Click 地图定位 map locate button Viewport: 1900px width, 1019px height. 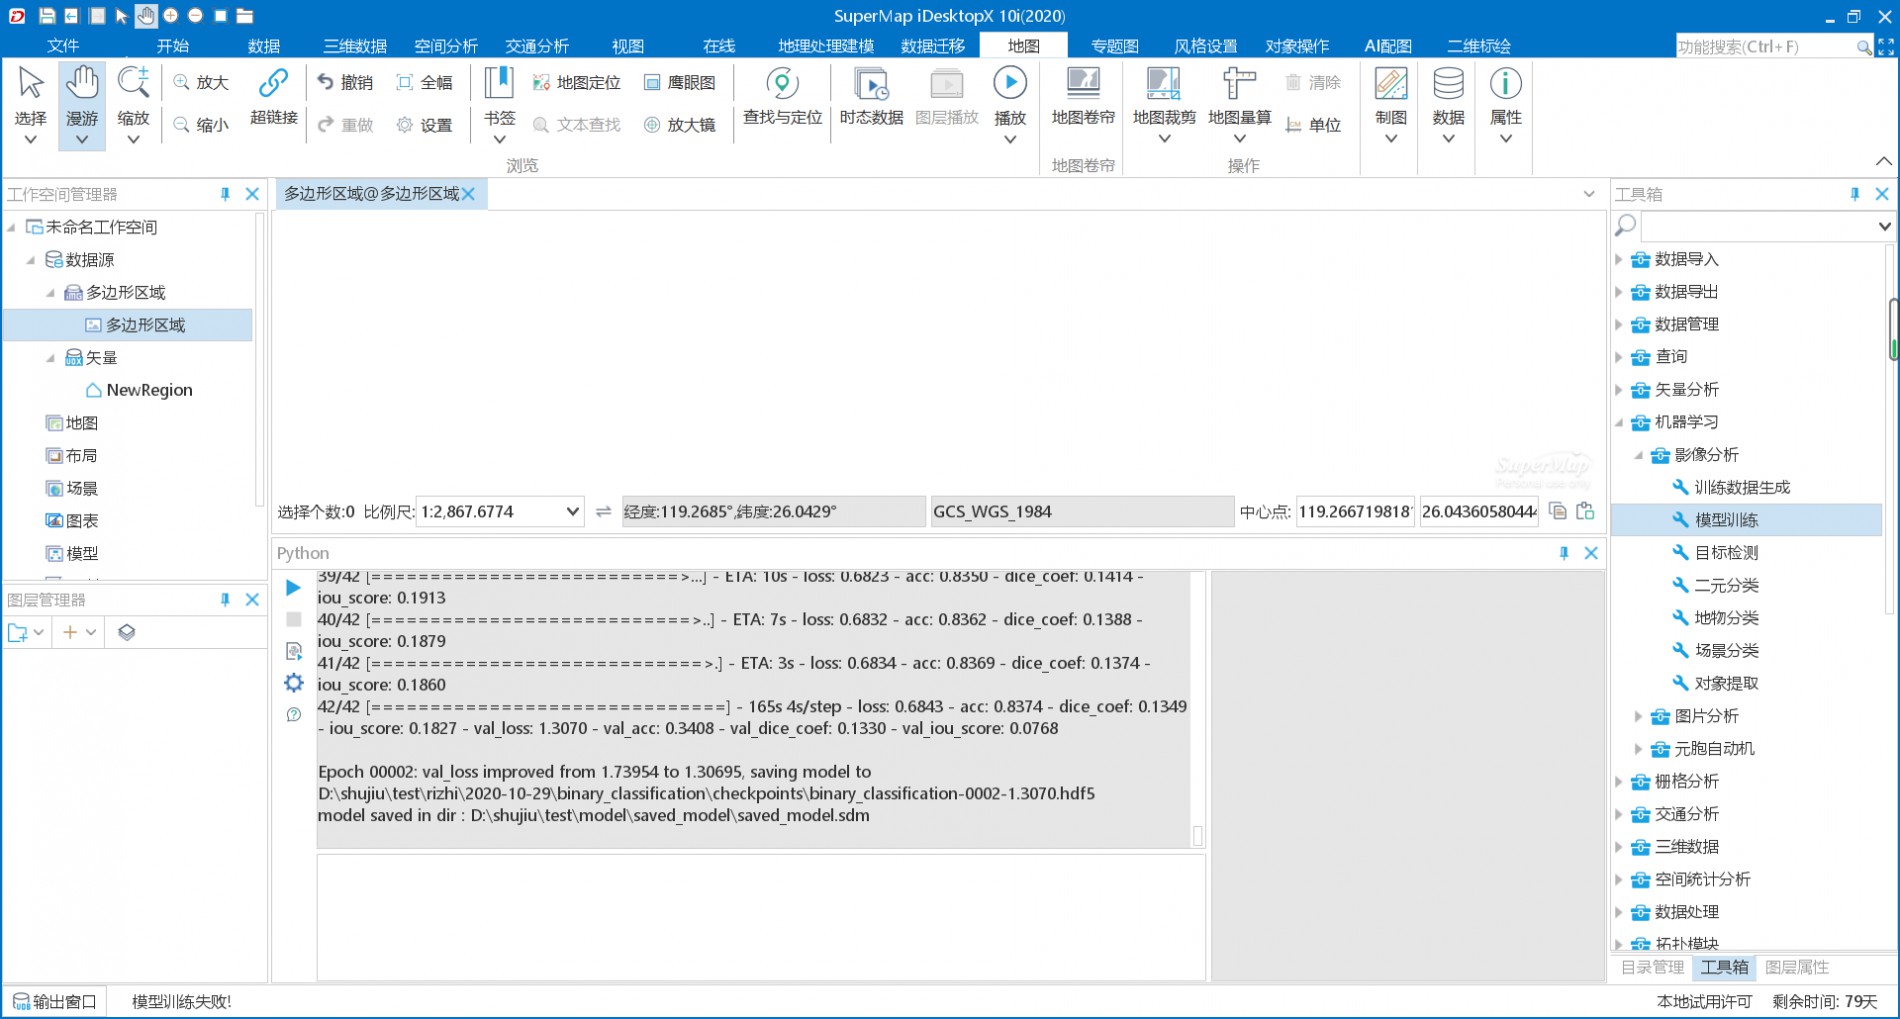click(577, 82)
